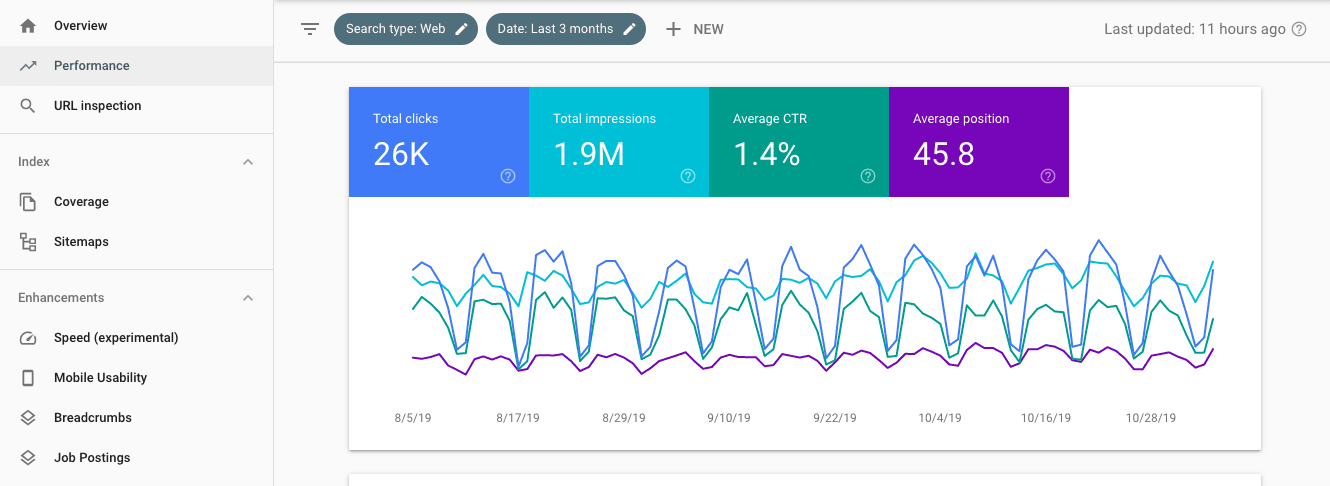Open Speed (experimental) report
Viewport: 1330px width, 486px height.
point(115,337)
